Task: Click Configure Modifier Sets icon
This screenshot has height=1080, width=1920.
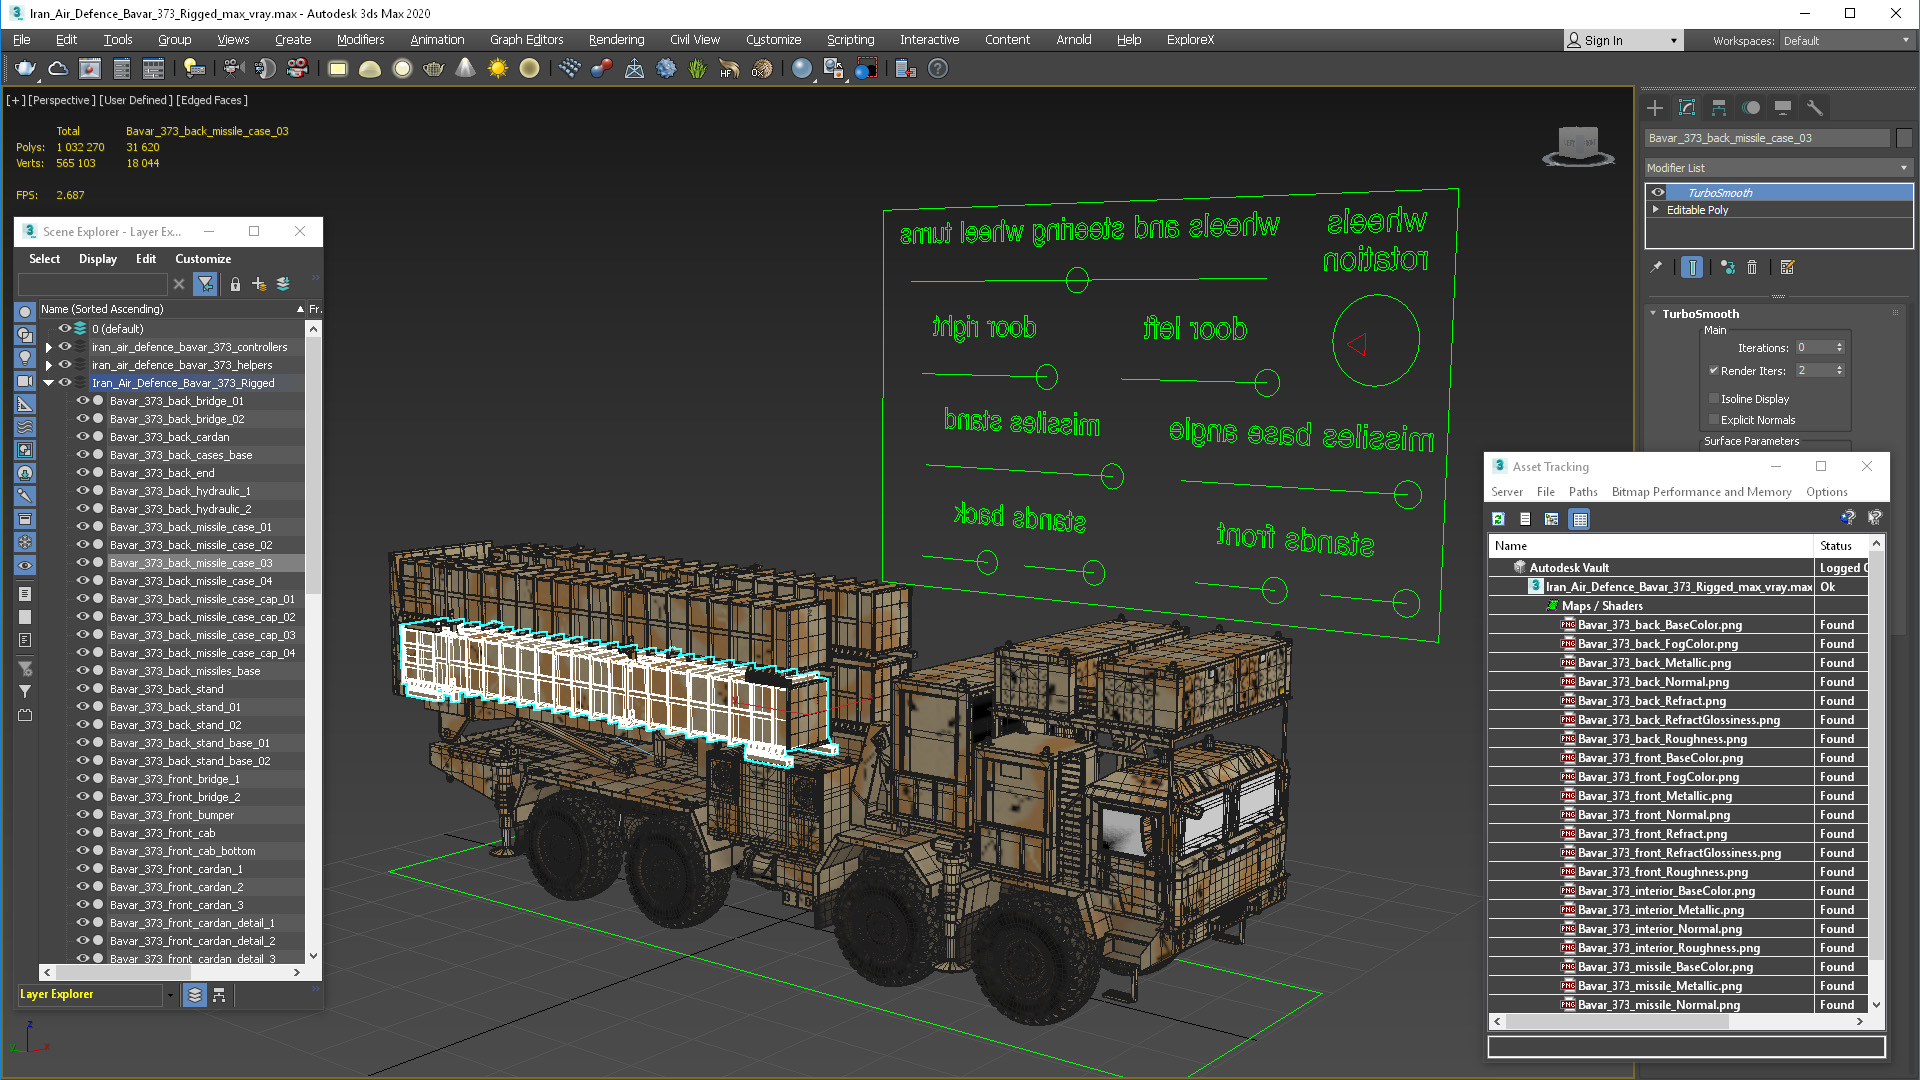Action: click(1788, 267)
